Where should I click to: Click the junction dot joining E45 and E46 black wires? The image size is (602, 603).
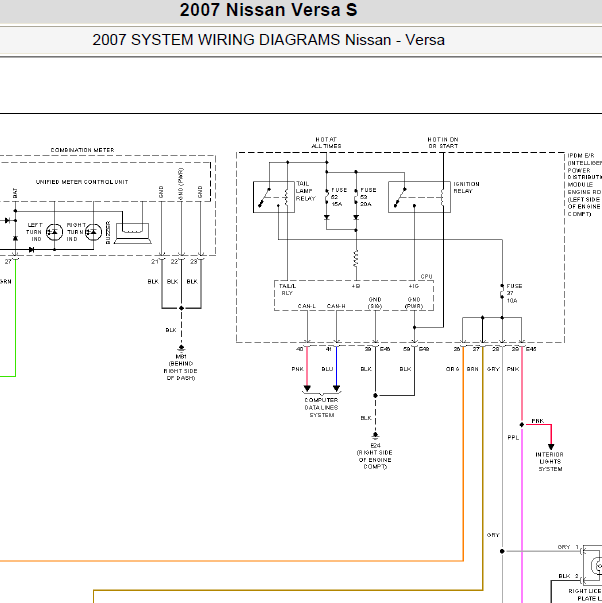pyautogui.click(x=375, y=395)
